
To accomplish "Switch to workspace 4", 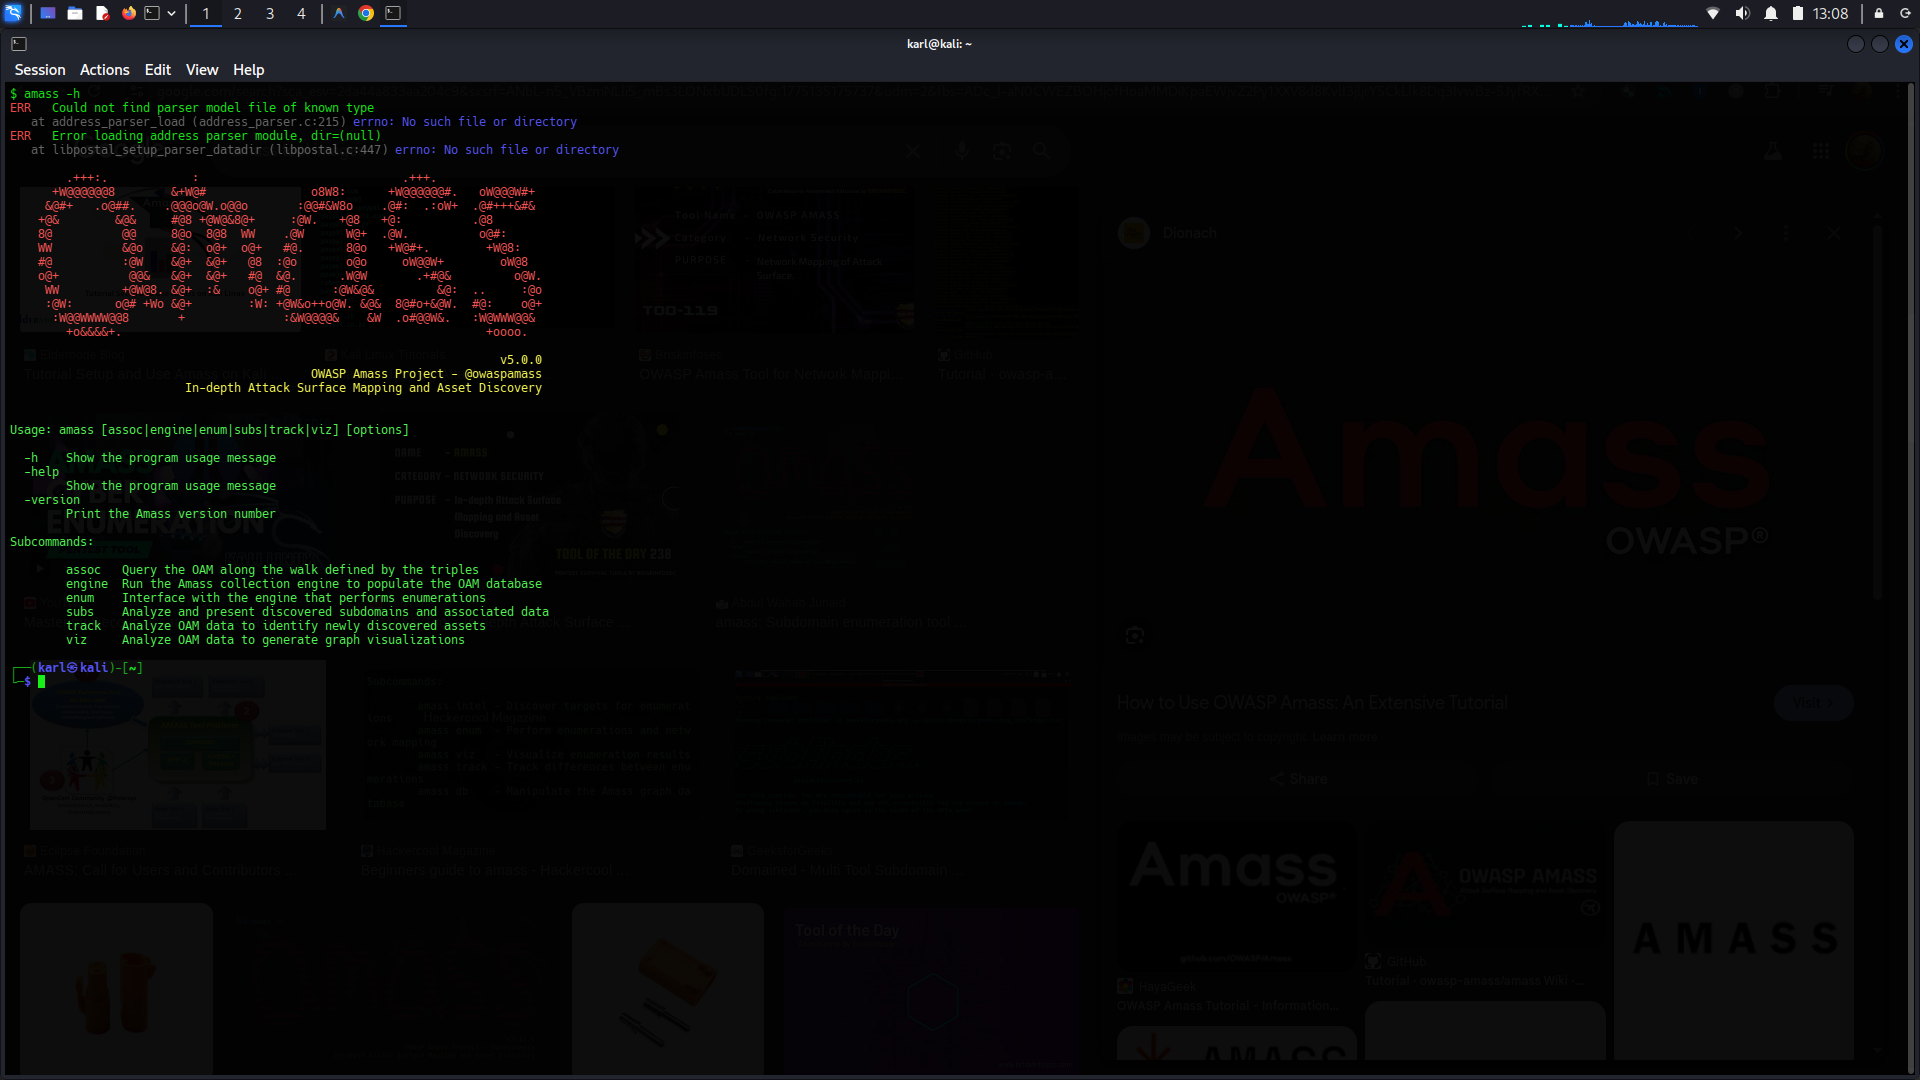I will (301, 13).
